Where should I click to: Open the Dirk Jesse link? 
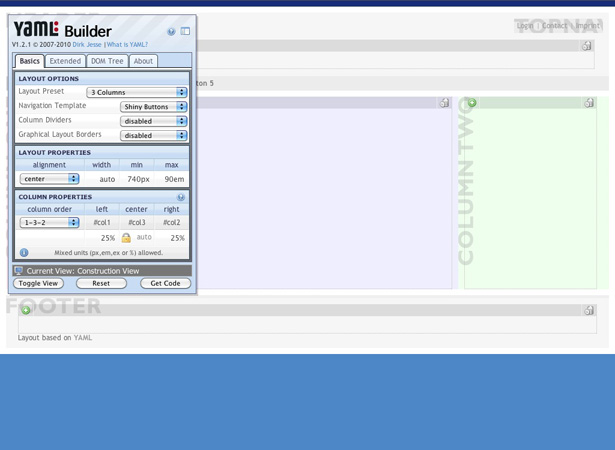tap(87, 45)
